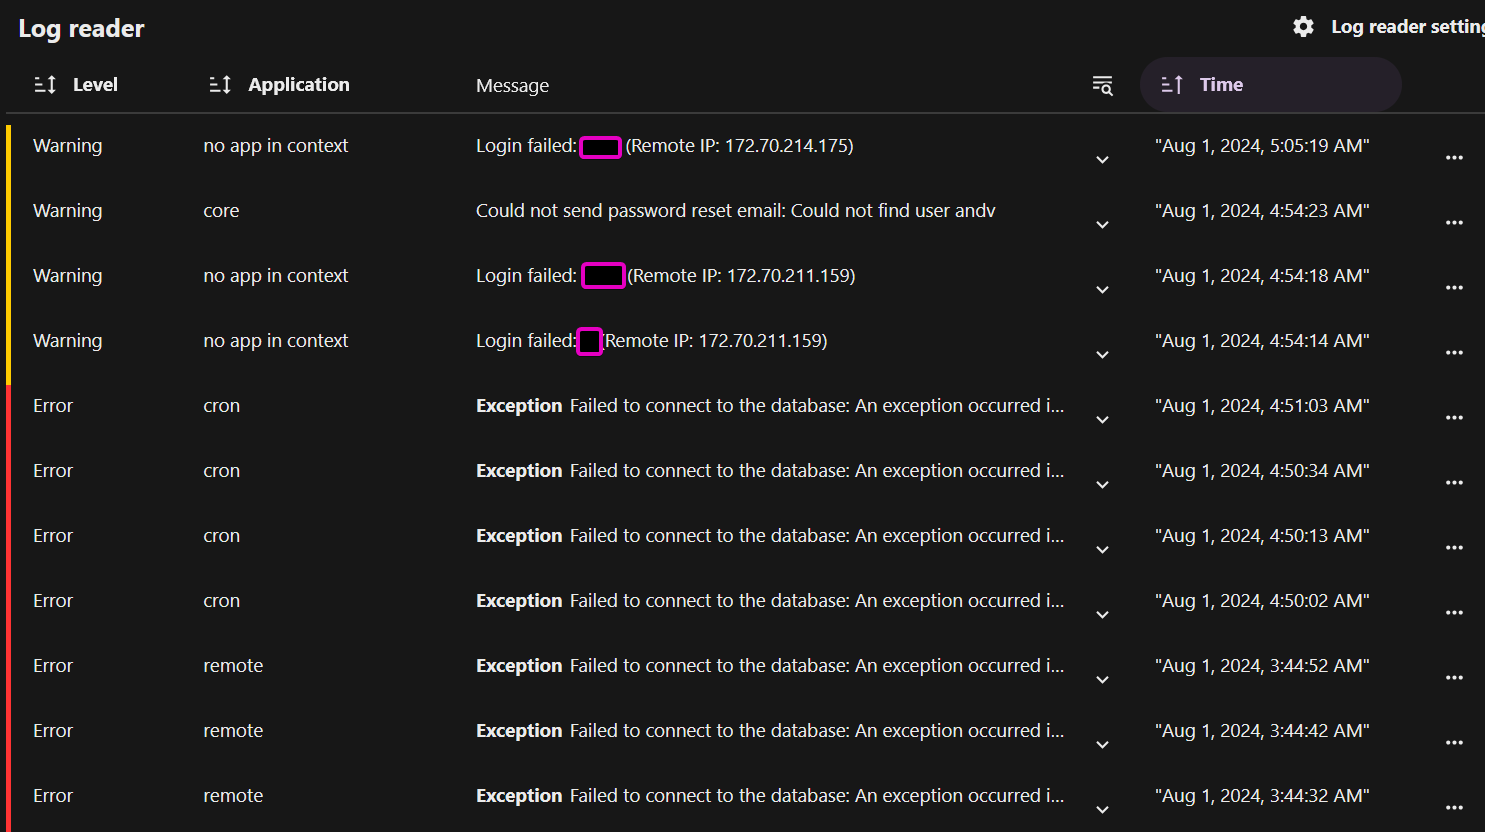The image size is (1485, 832).
Task: Open actions menu for the password reset warning
Action: click(x=1454, y=222)
